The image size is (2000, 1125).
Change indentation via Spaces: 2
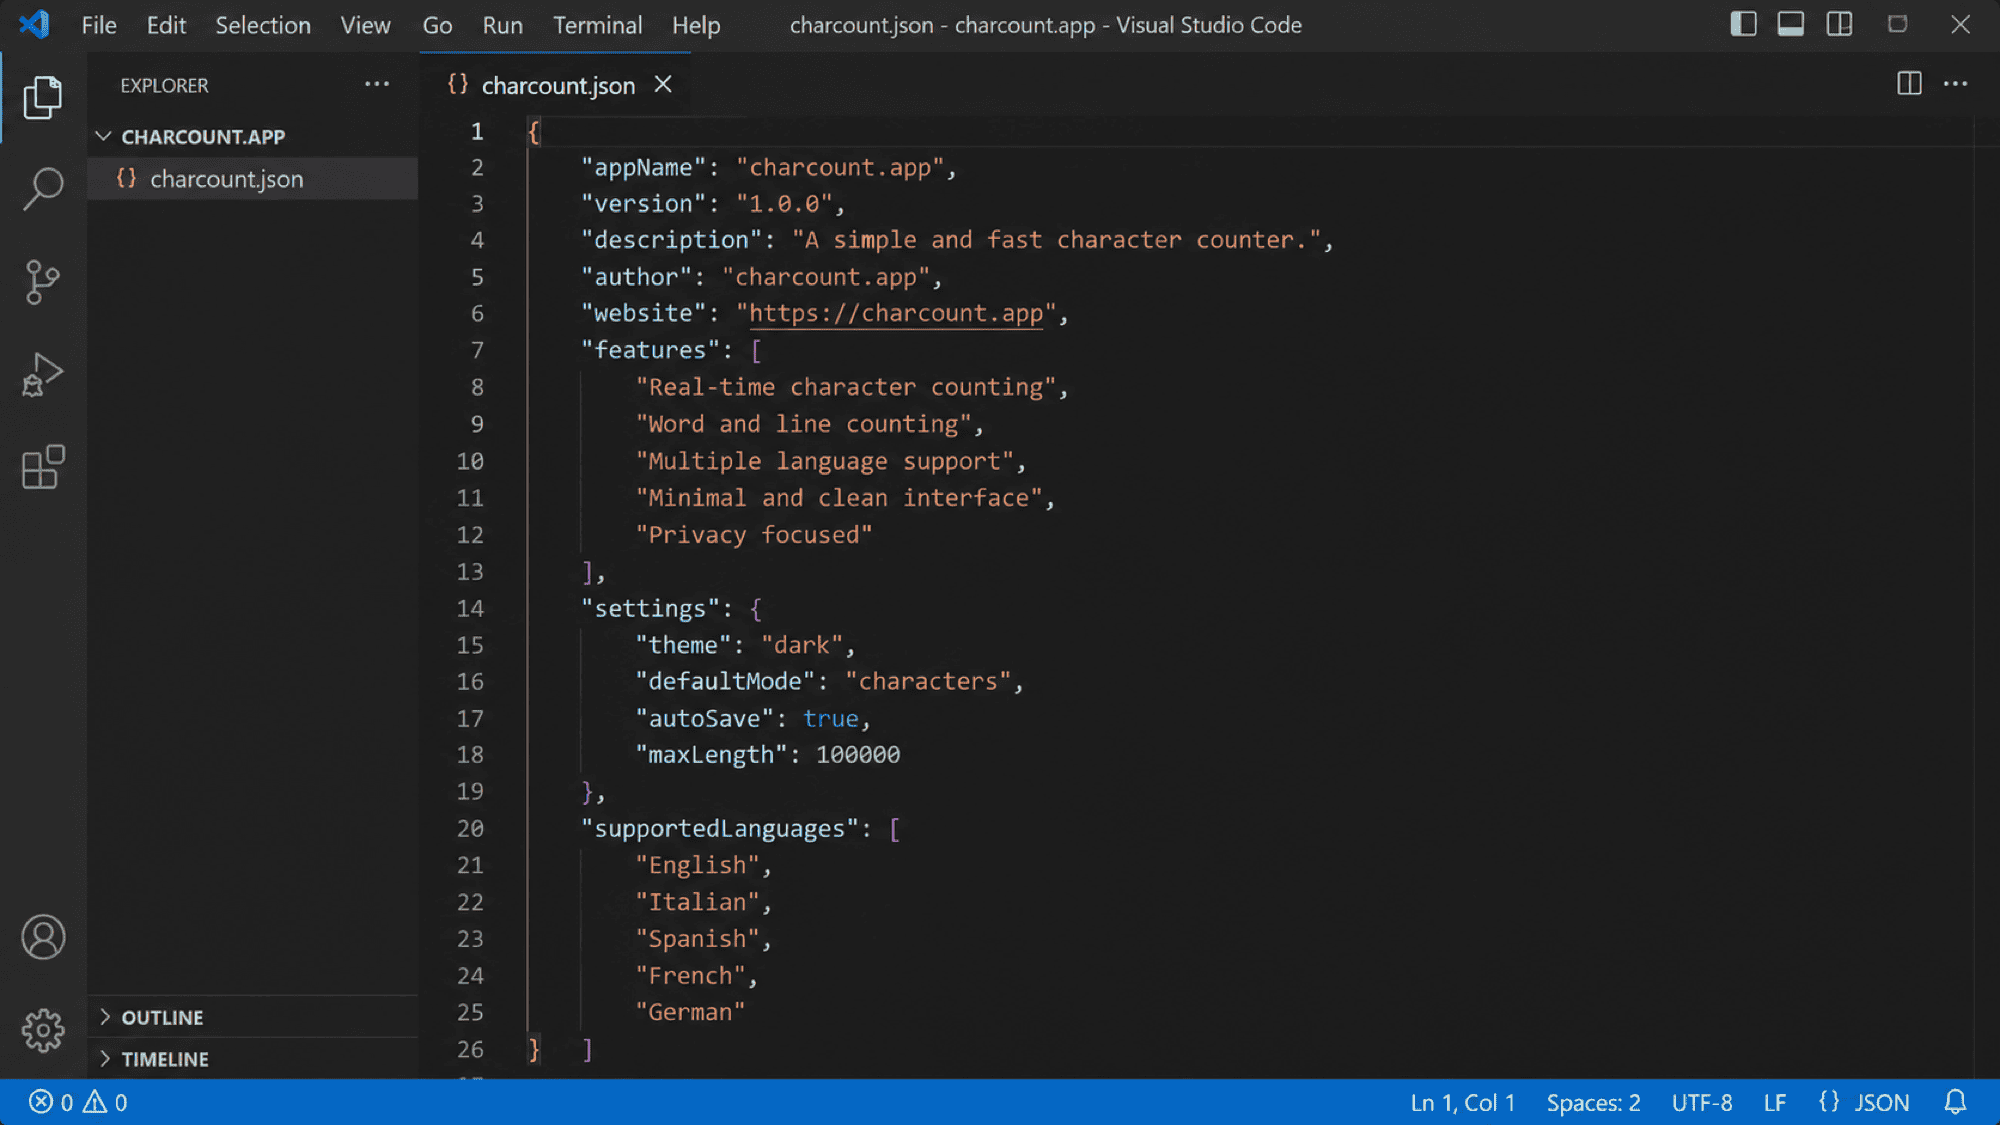coord(1593,1102)
